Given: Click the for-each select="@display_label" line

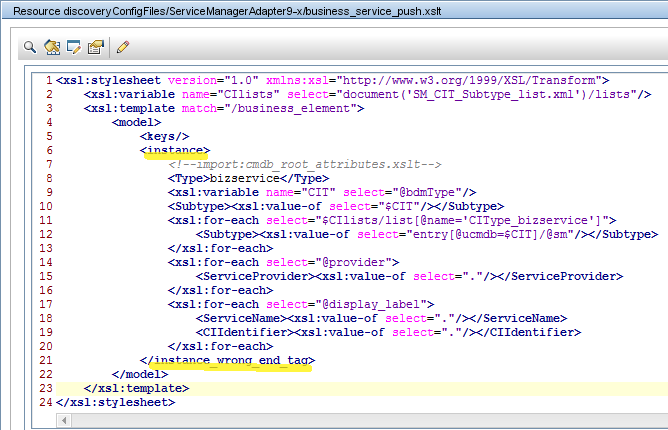Looking at the screenshot, I should (x=301, y=305).
